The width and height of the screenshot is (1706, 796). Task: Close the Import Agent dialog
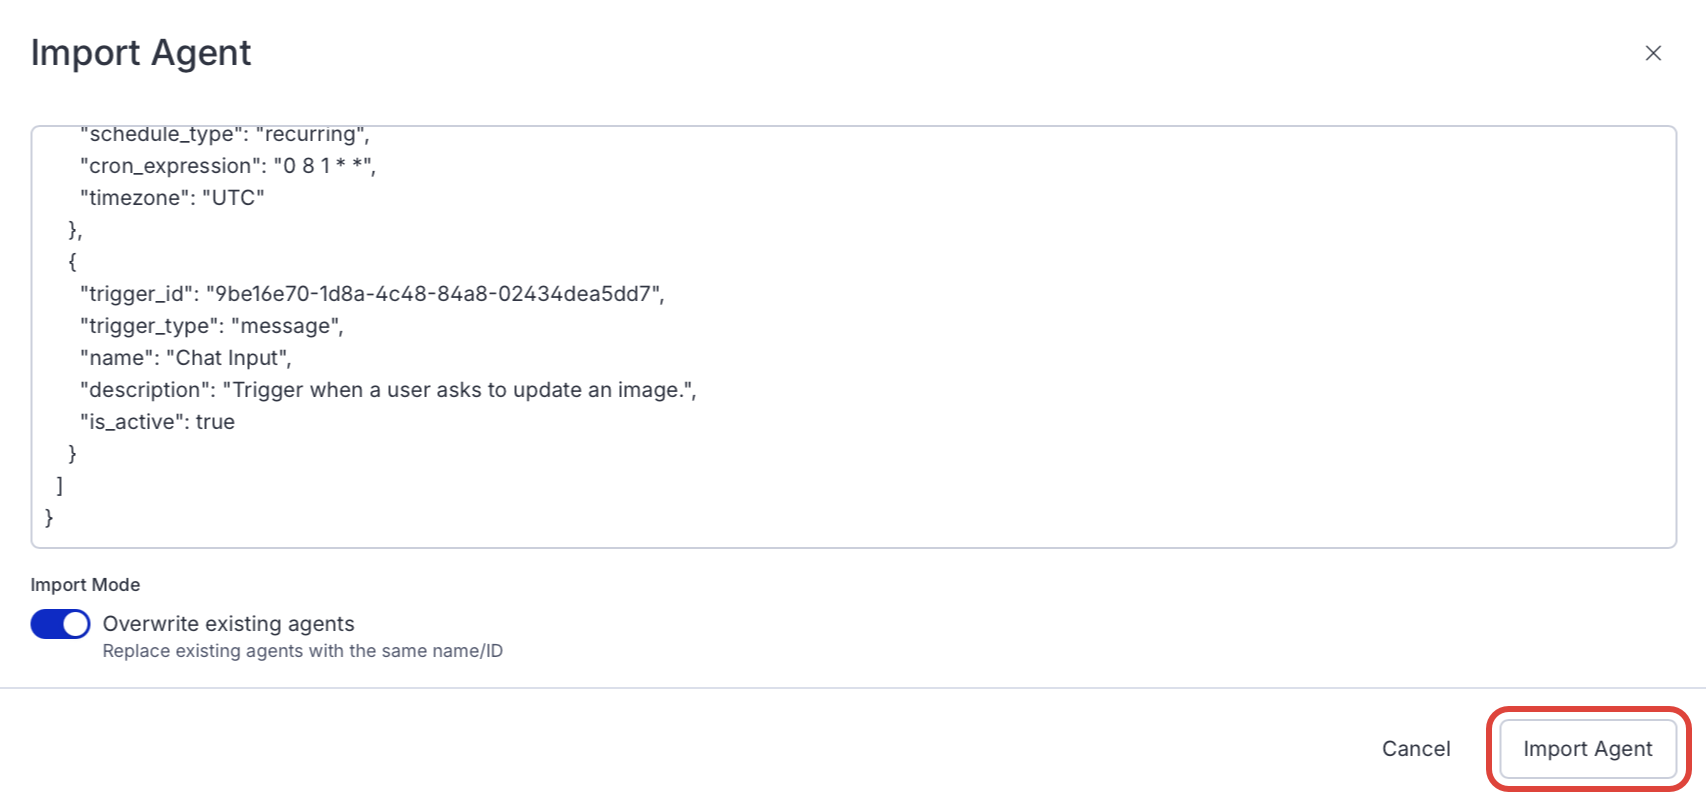click(1653, 53)
